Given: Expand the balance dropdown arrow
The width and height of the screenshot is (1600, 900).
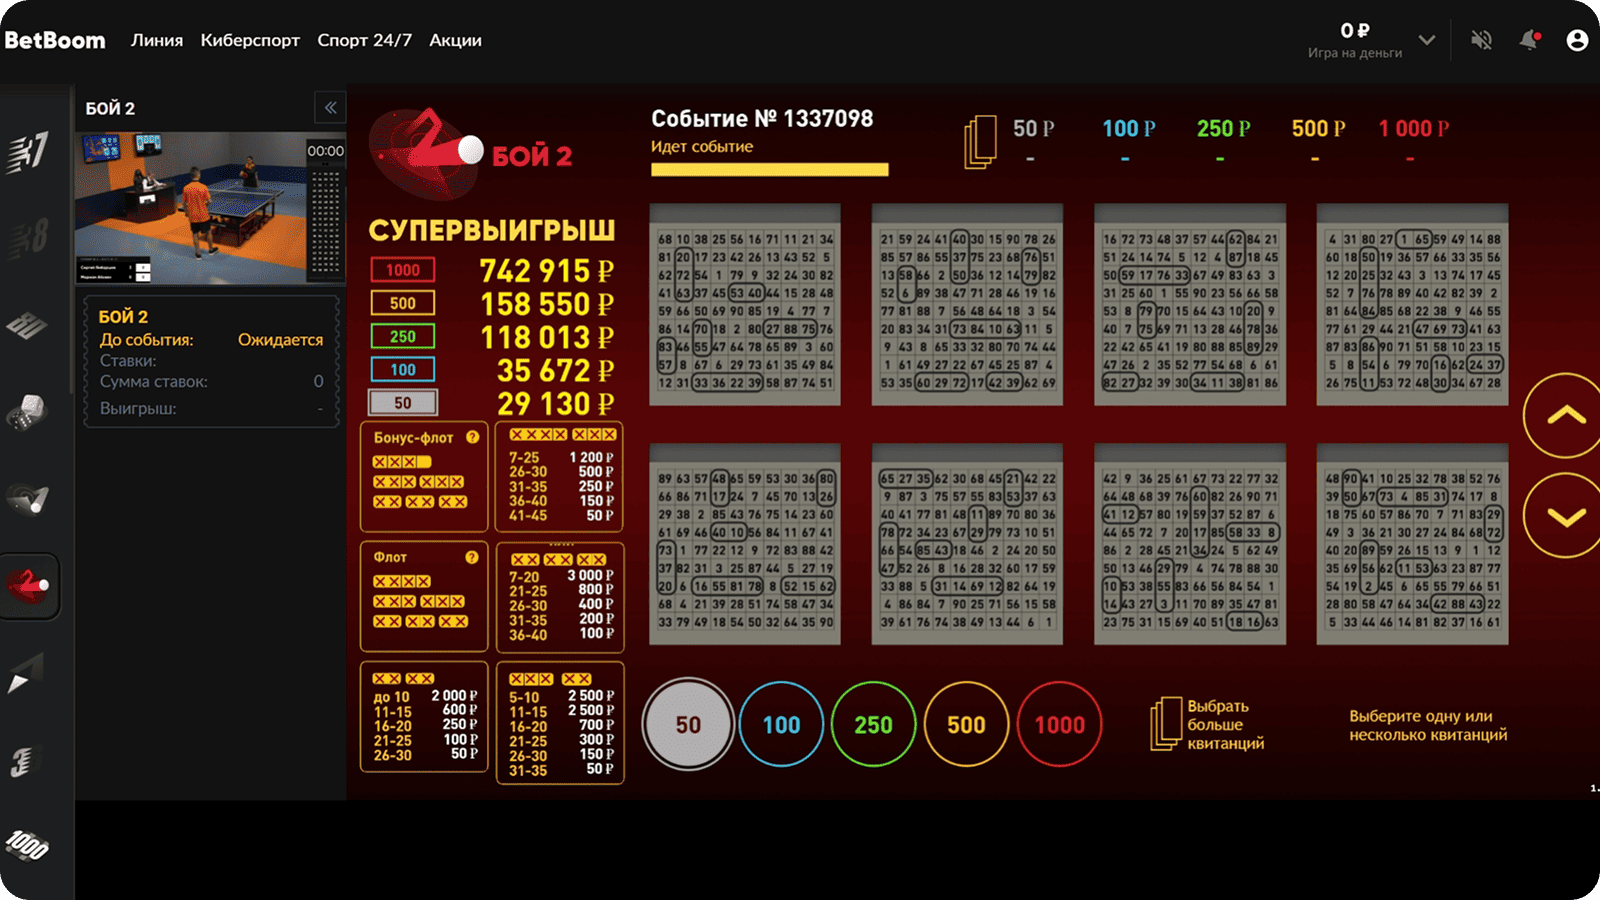Looking at the screenshot, I should click(1427, 40).
